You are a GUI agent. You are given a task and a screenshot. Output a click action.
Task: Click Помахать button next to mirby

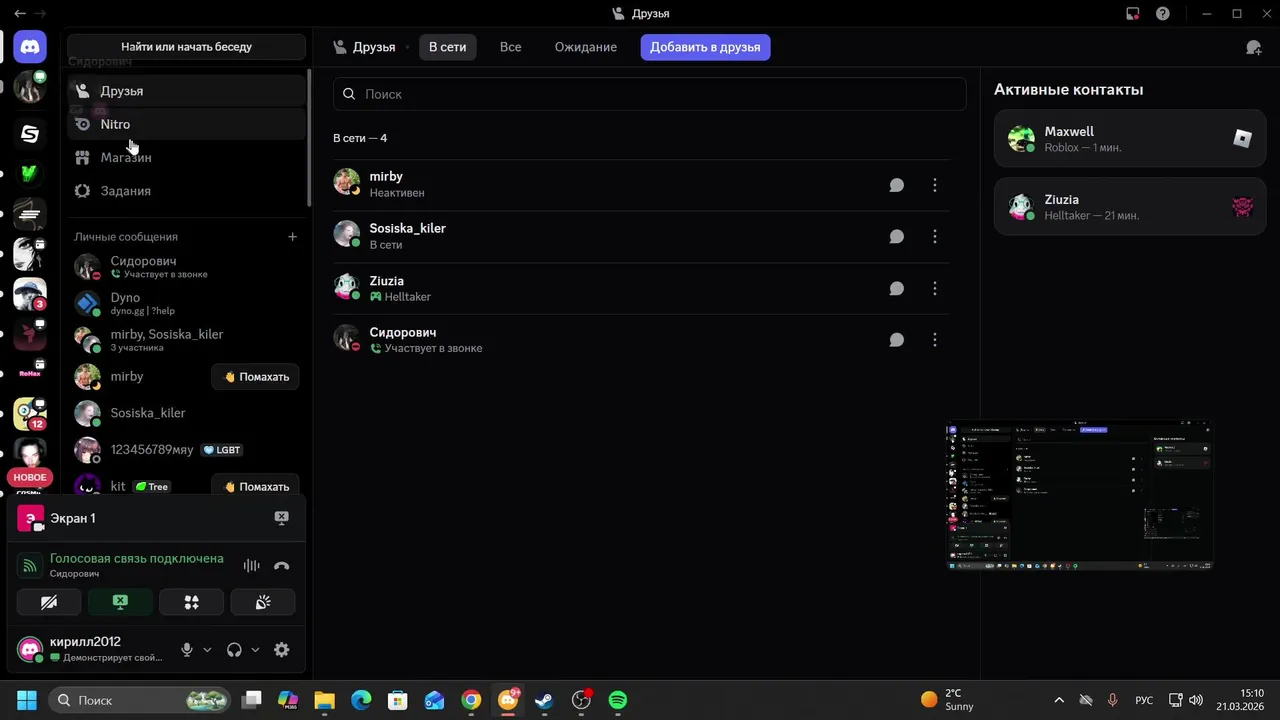pos(256,377)
